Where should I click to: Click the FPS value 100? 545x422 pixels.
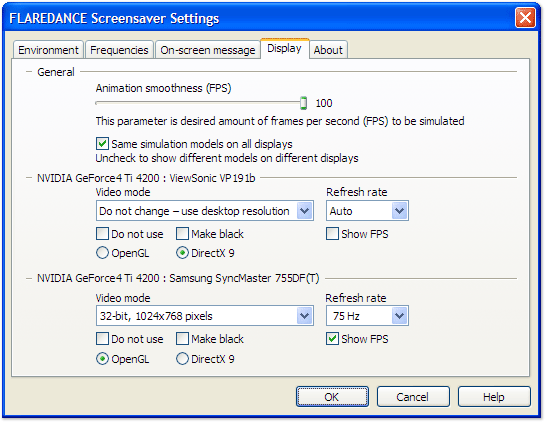[324, 103]
